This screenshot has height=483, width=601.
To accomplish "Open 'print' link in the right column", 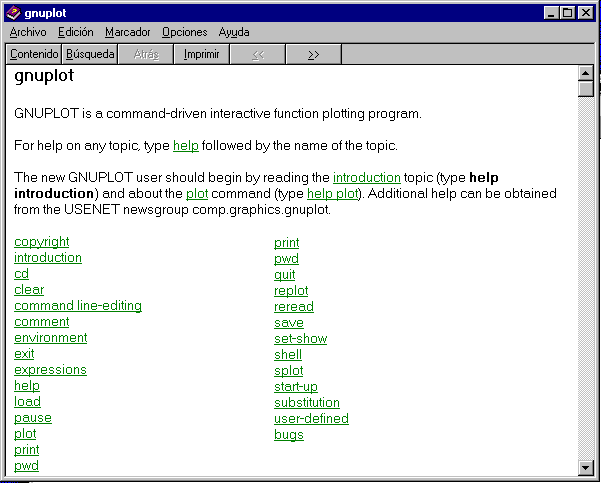I will click(x=287, y=243).
